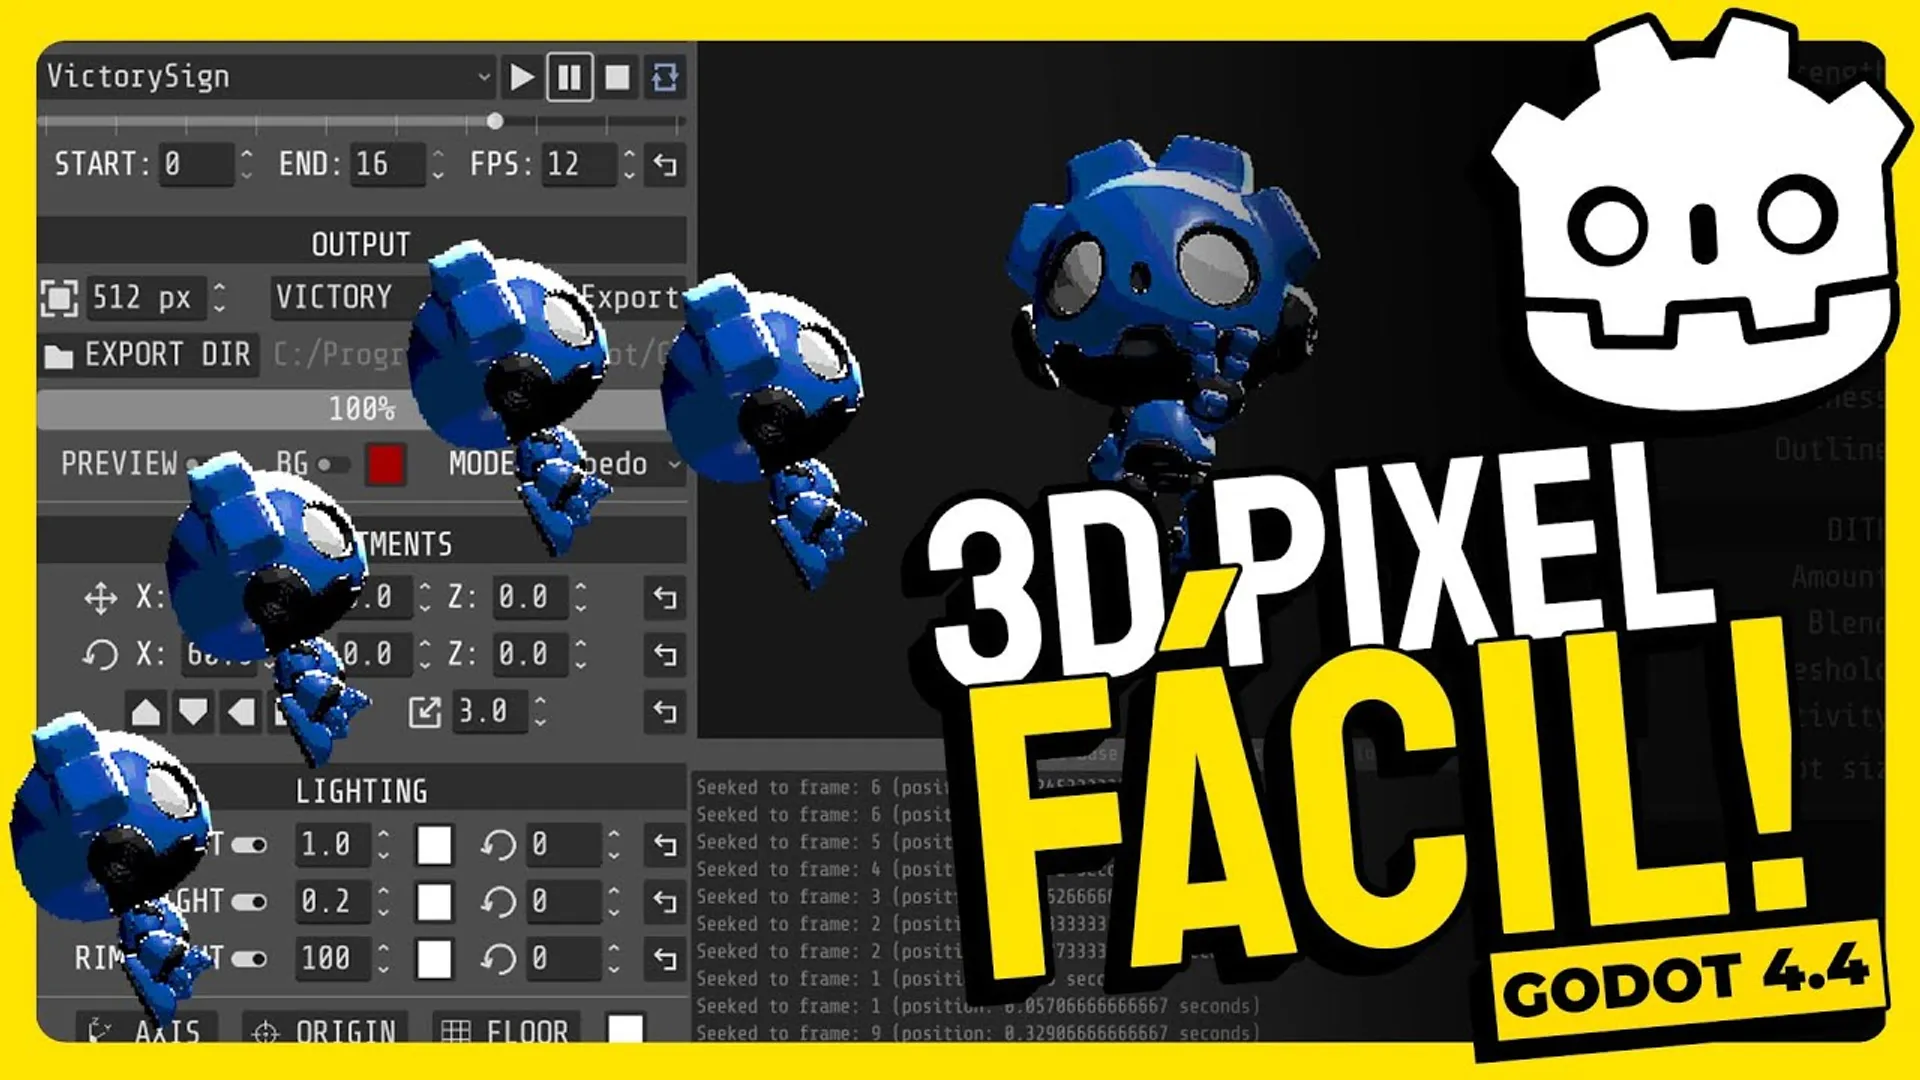Reset the position row values
The image size is (1920, 1080).
pos(665,598)
